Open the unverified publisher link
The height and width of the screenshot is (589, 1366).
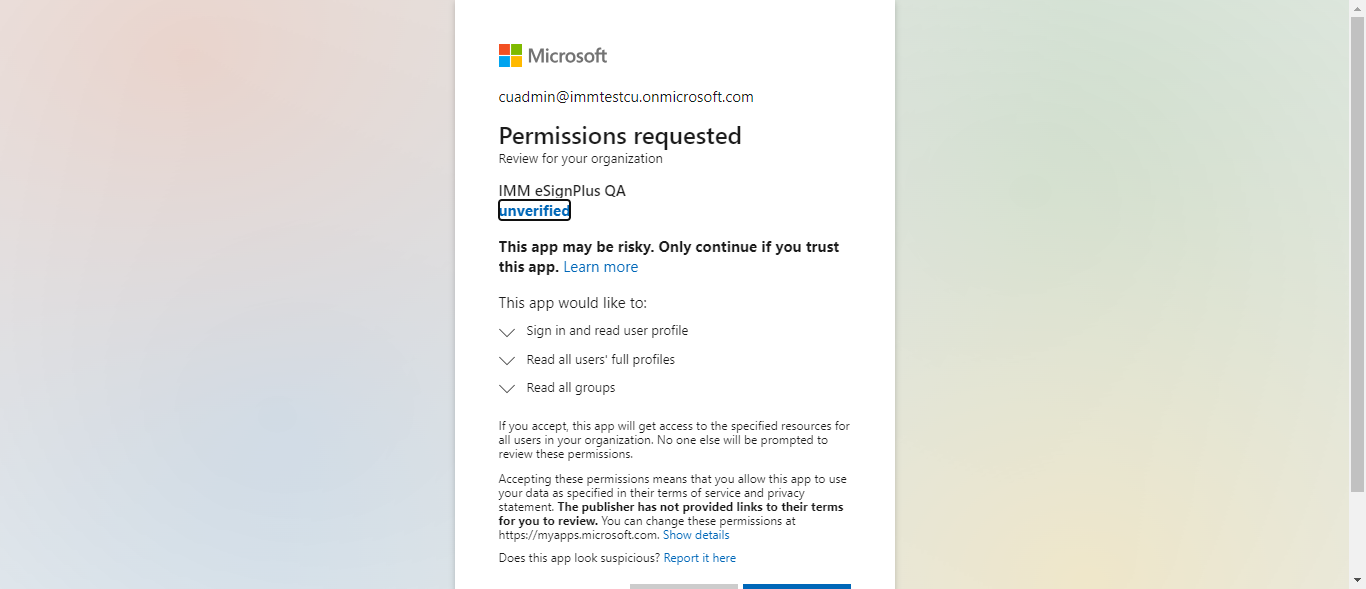(534, 210)
